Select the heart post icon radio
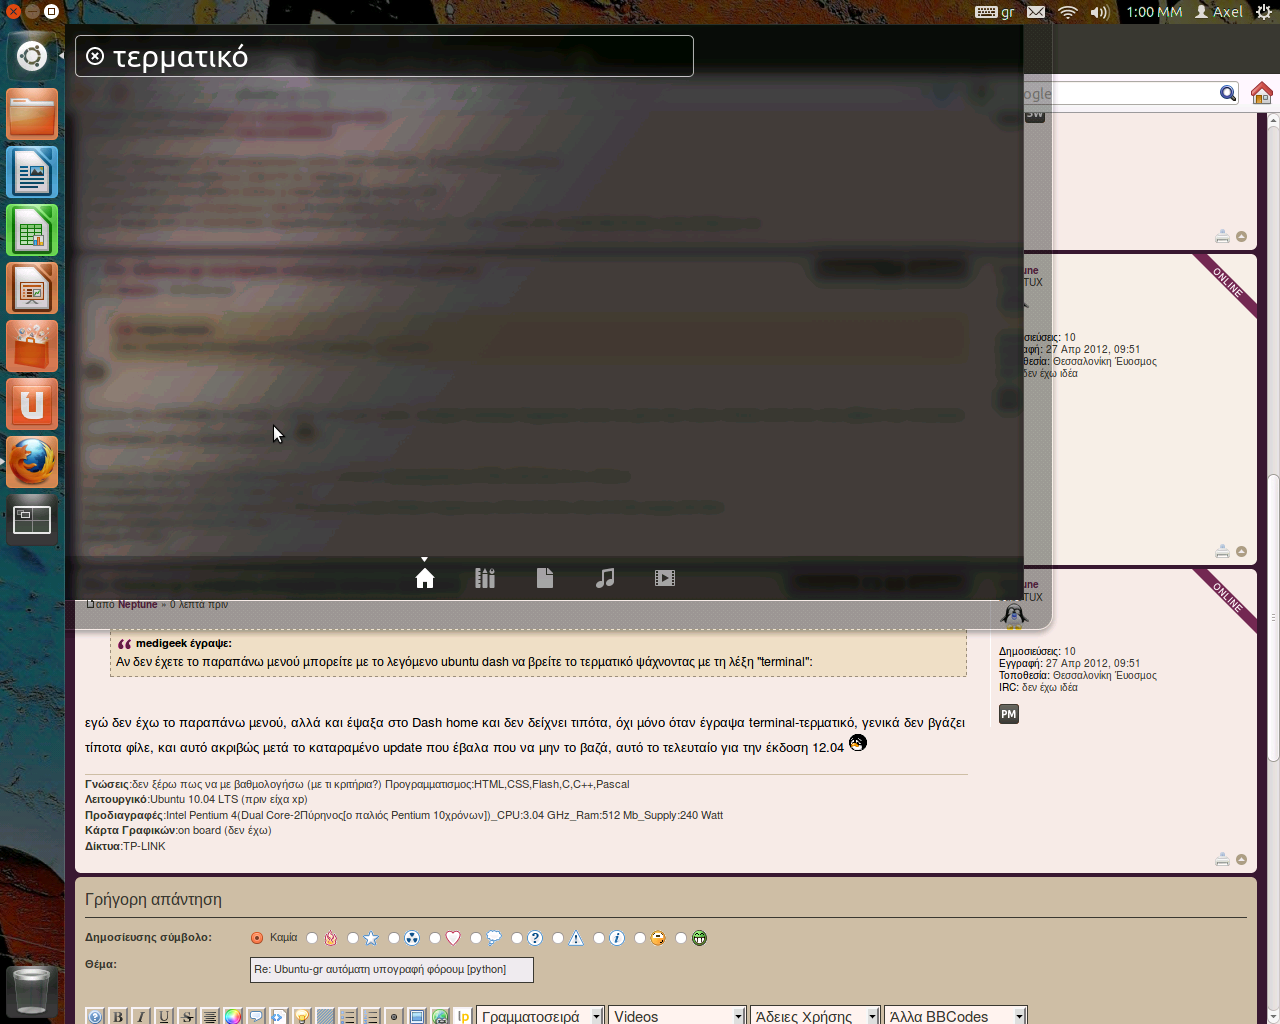The height and width of the screenshot is (1024, 1280). pos(435,938)
